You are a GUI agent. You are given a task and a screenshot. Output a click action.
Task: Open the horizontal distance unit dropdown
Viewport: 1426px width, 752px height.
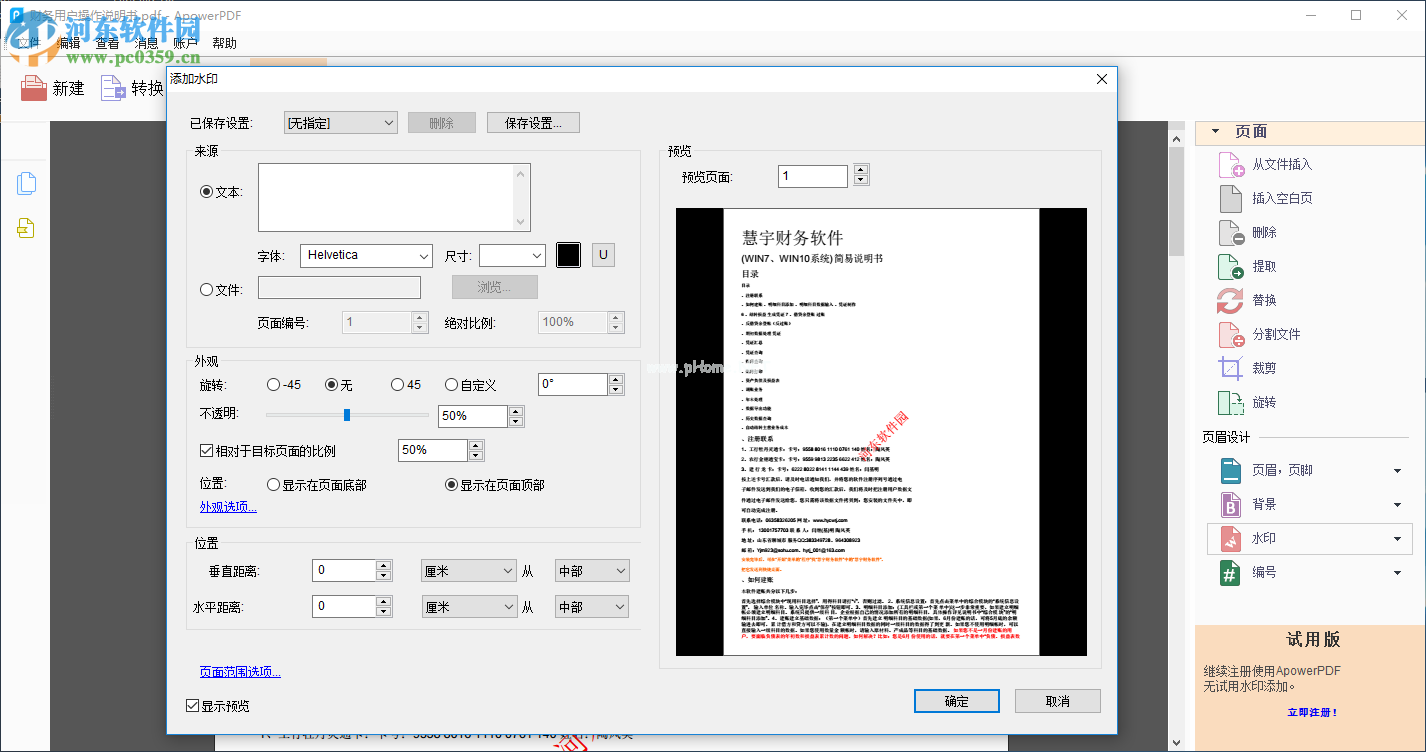468,607
